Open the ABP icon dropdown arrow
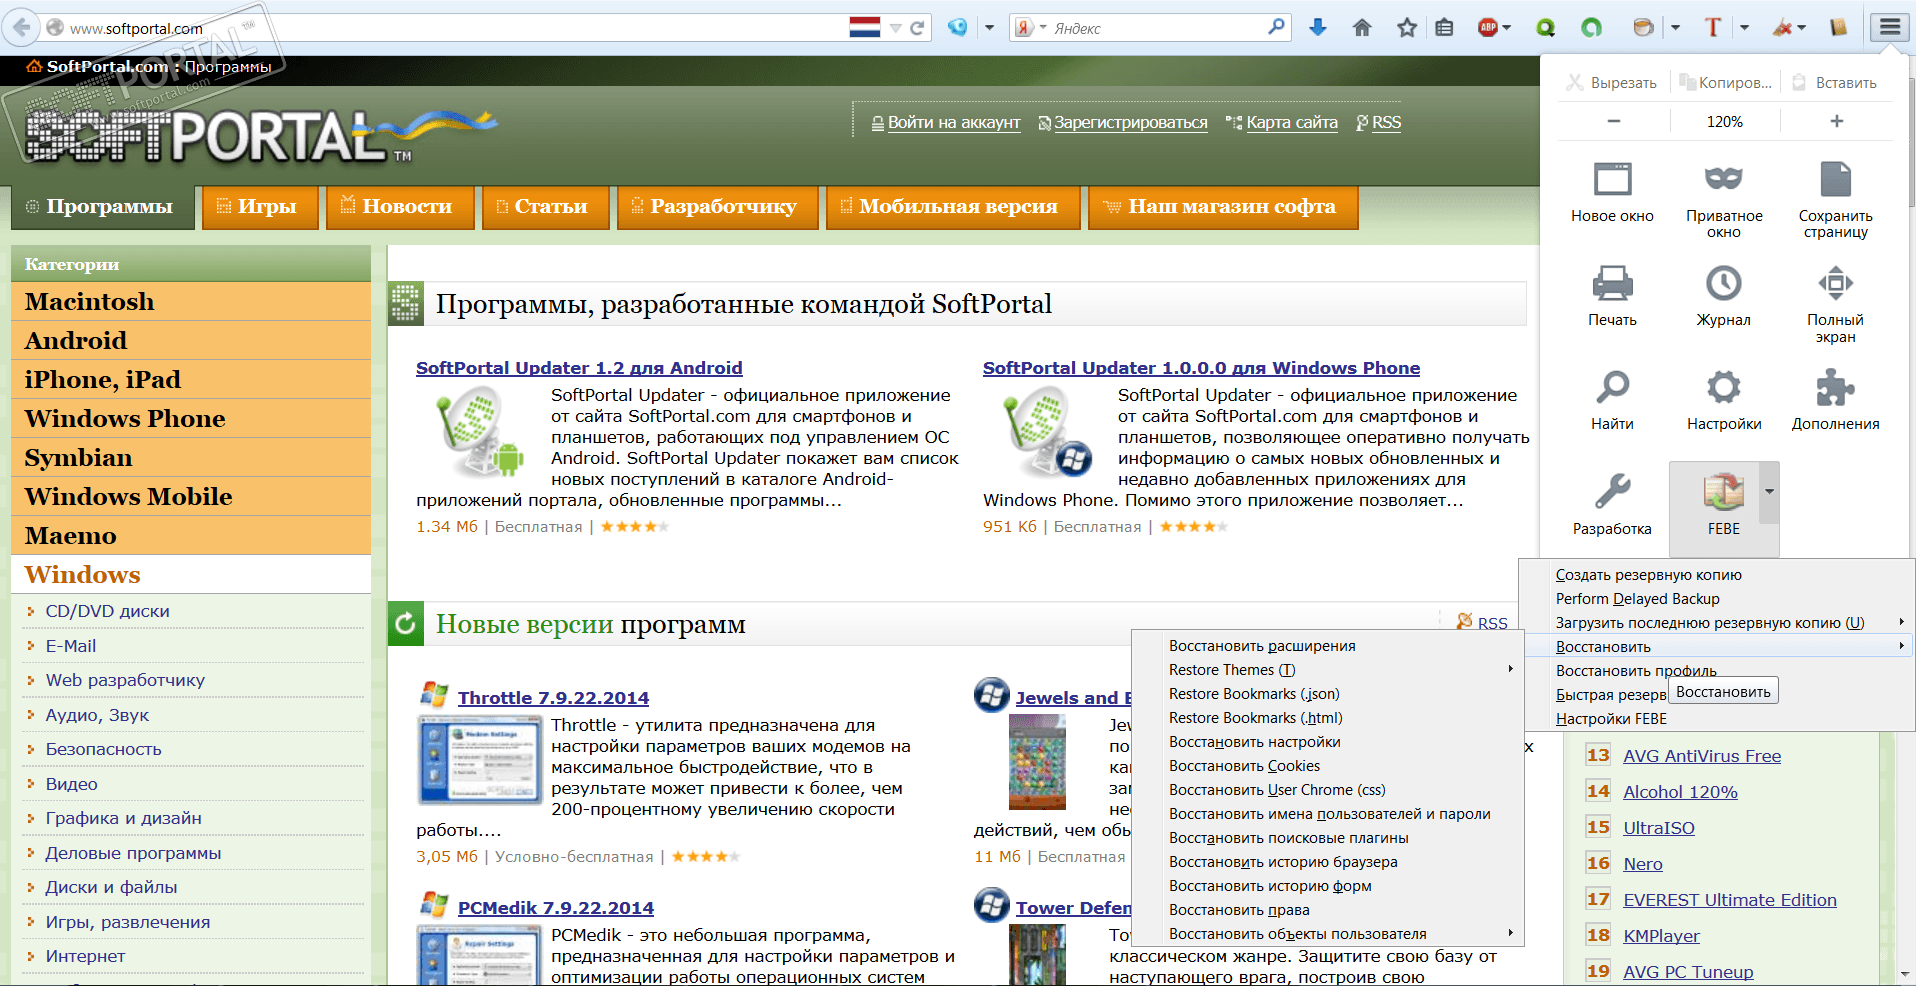 pyautogui.click(x=1506, y=28)
